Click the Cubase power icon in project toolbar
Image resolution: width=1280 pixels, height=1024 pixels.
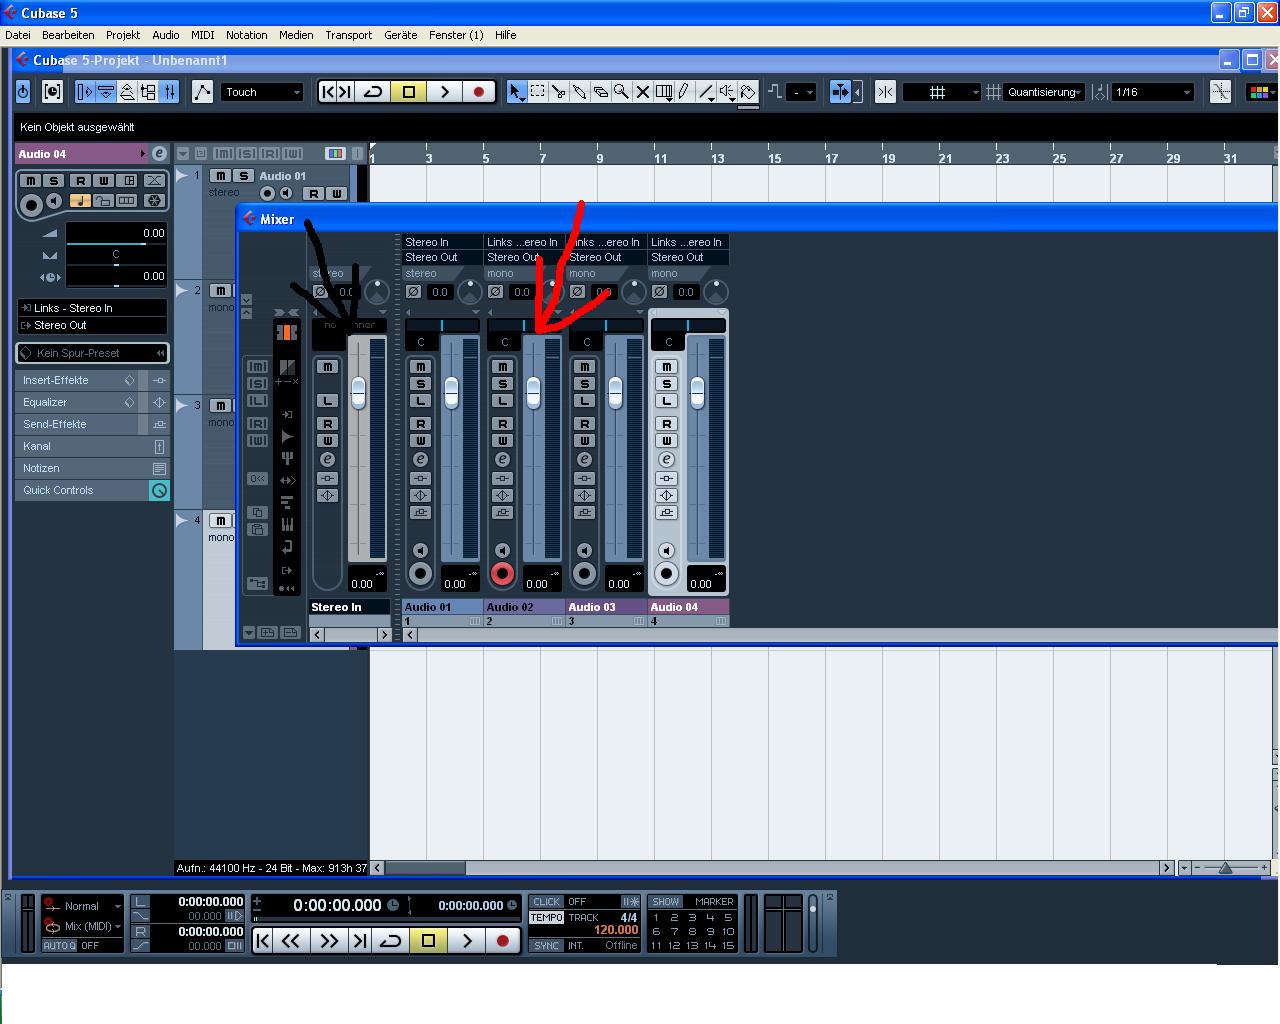pyautogui.click(x=24, y=92)
